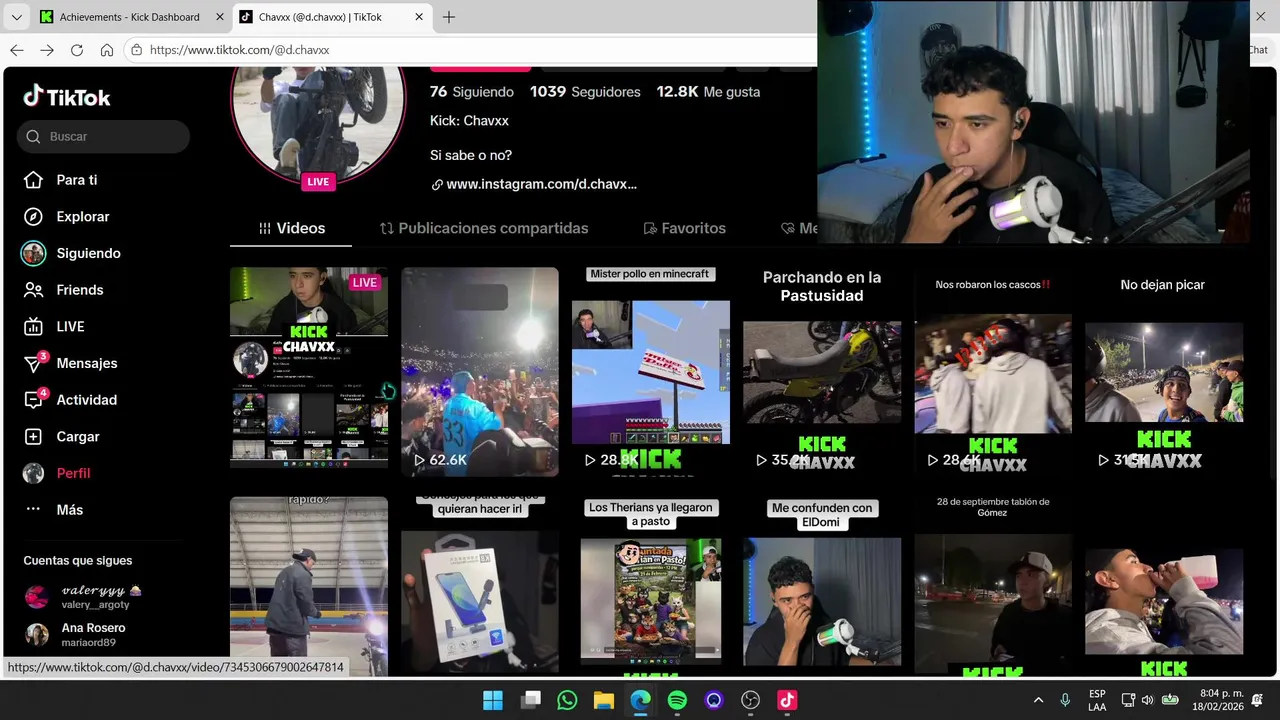Click the Más three-dots icon
Image resolution: width=1280 pixels, height=720 pixels.
point(33,509)
